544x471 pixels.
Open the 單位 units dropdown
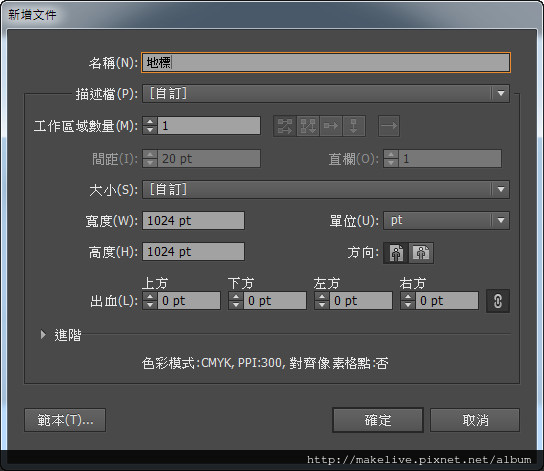coord(446,221)
